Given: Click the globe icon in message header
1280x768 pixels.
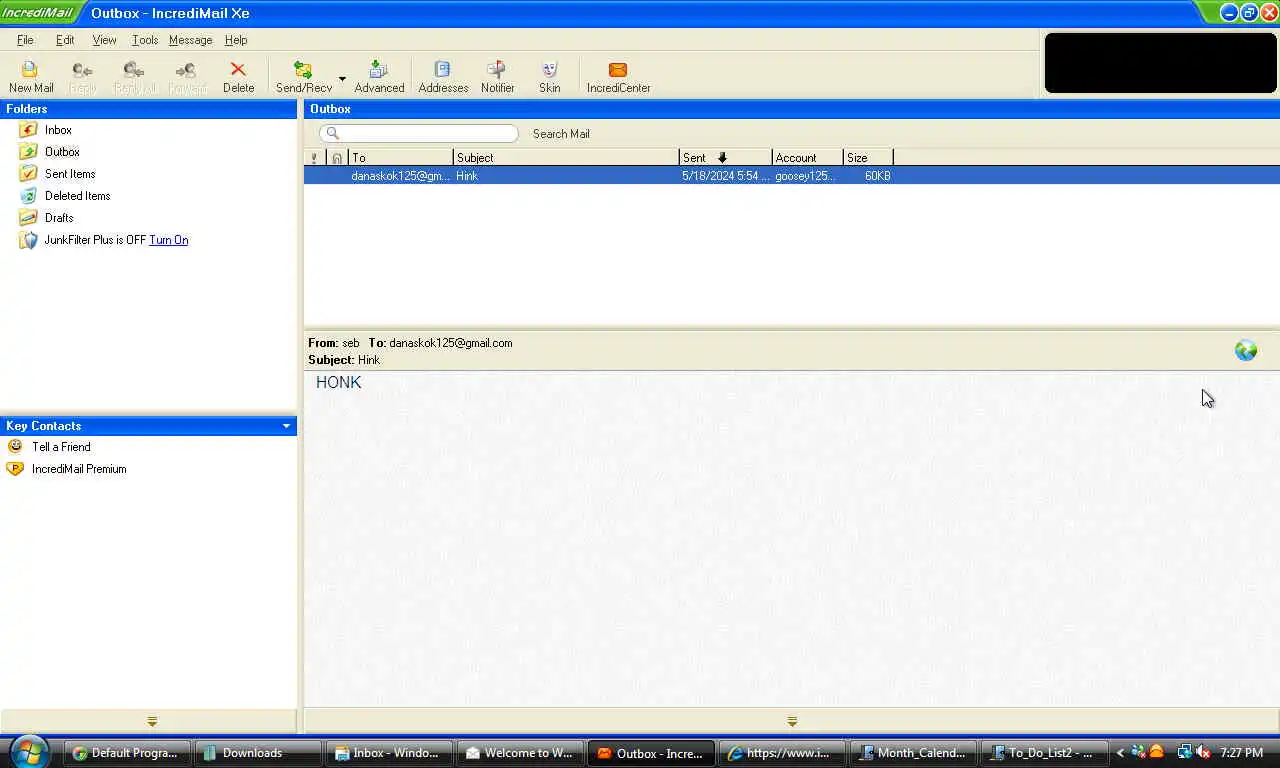Looking at the screenshot, I should [1245, 350].
